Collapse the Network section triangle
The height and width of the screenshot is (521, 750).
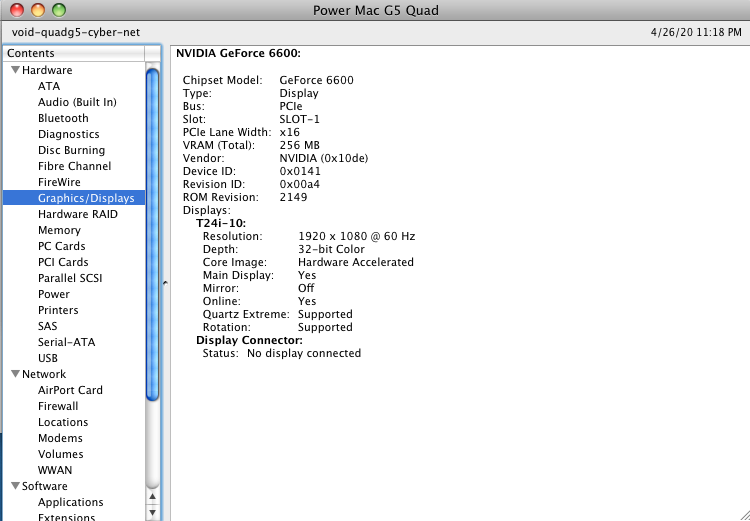click(15, 374)
